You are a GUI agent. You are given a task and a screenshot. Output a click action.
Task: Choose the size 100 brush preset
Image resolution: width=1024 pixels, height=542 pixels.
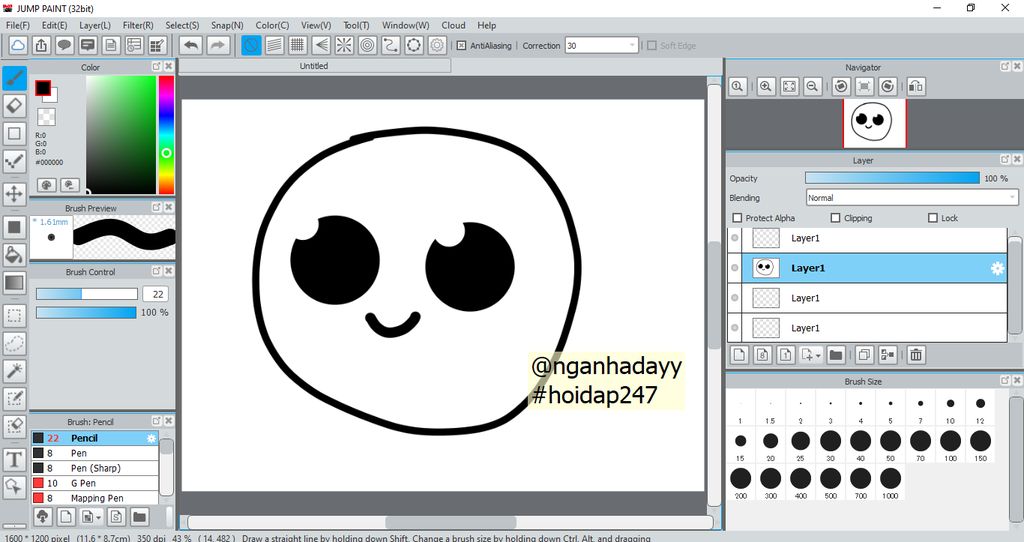click(x=950, y=441)
